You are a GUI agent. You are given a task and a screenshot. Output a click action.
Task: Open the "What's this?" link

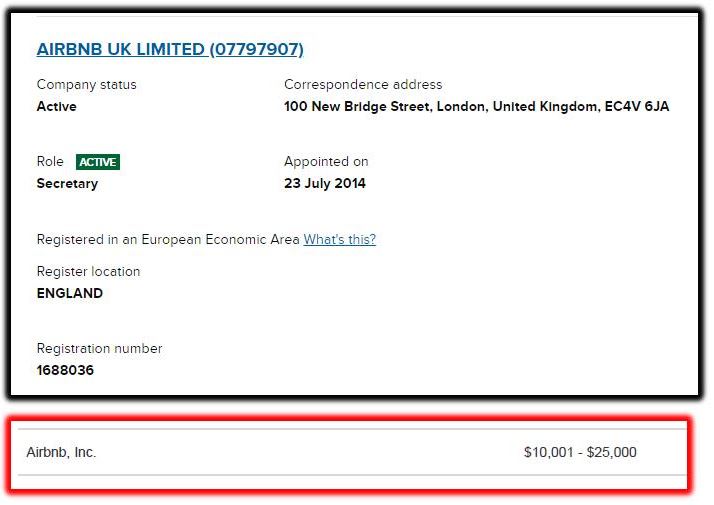340,240
